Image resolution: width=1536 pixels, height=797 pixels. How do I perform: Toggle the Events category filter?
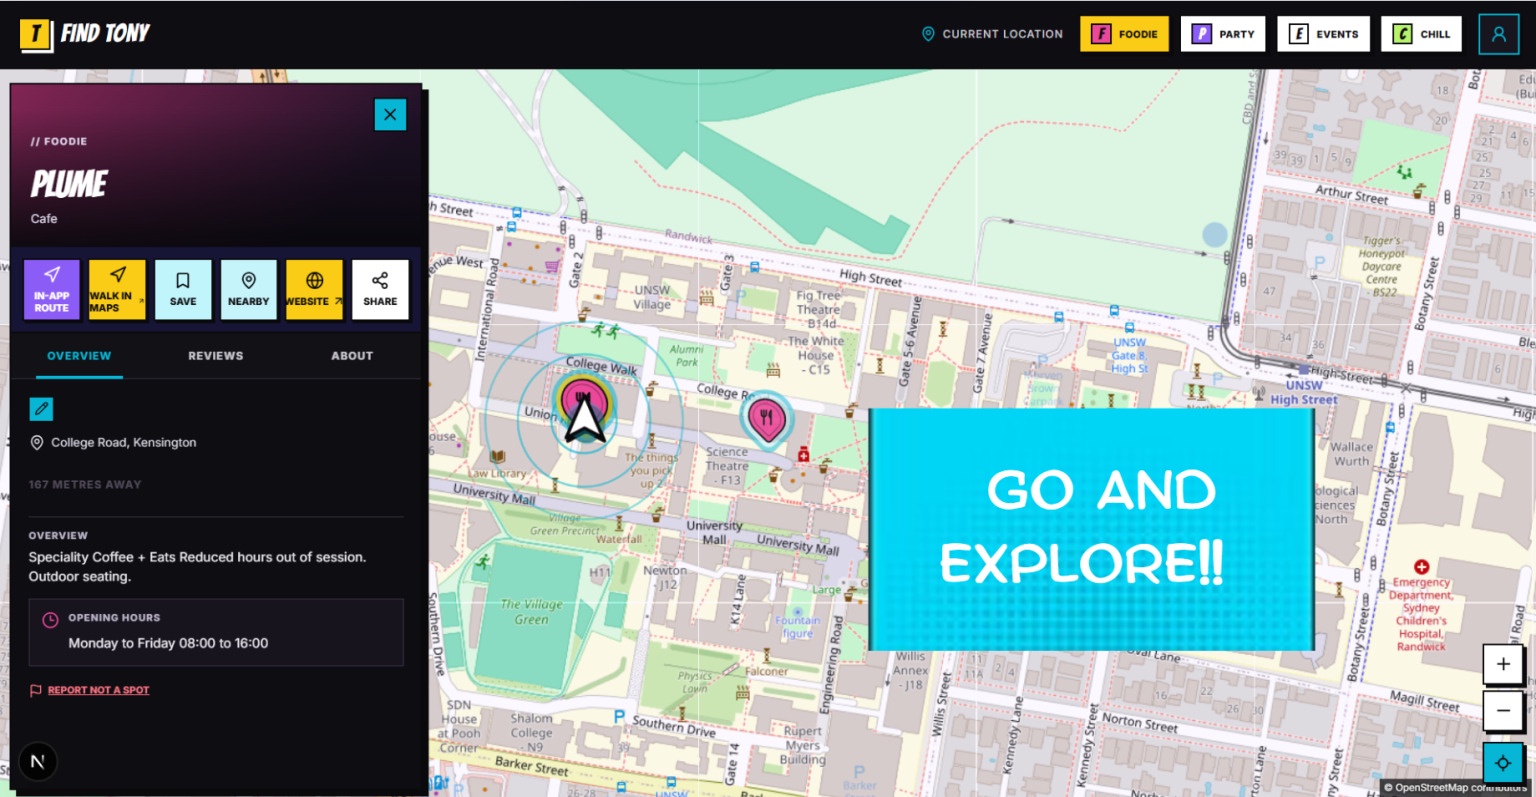pyautogui.click(x=1323, y=34)
